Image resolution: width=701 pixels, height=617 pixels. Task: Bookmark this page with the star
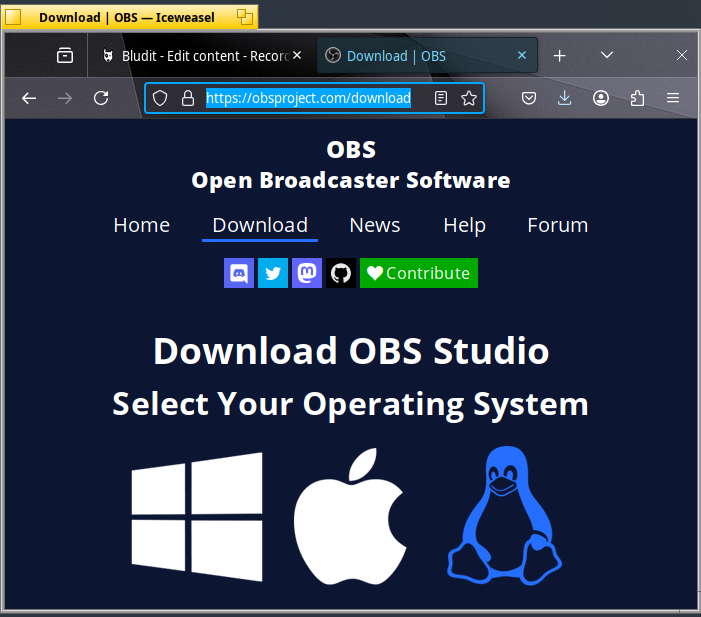(x=469, y=98)
